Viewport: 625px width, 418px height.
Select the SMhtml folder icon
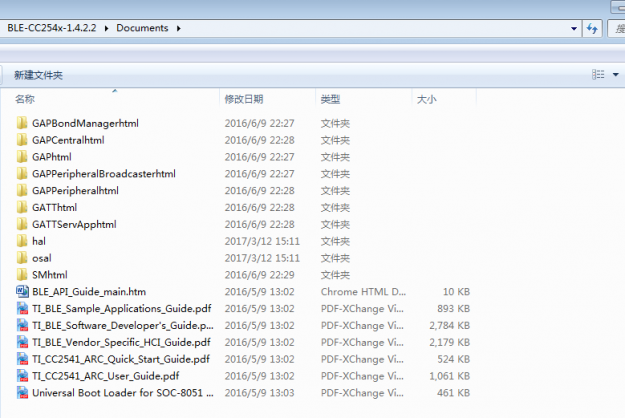[22, 275]
